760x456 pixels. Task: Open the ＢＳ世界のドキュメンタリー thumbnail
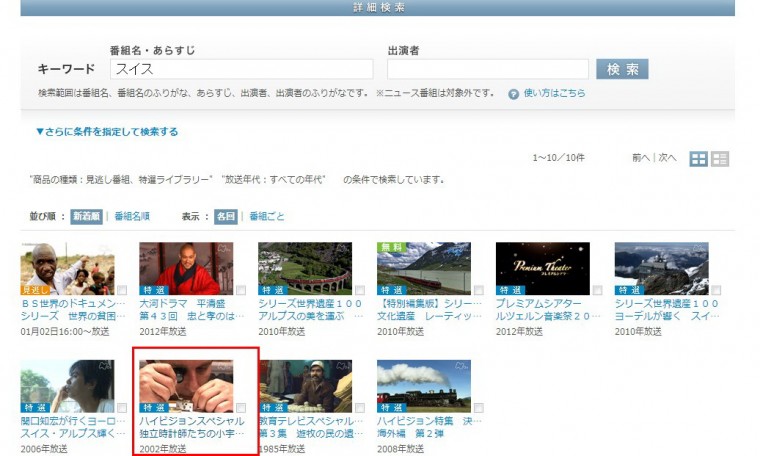pos(67,268)
